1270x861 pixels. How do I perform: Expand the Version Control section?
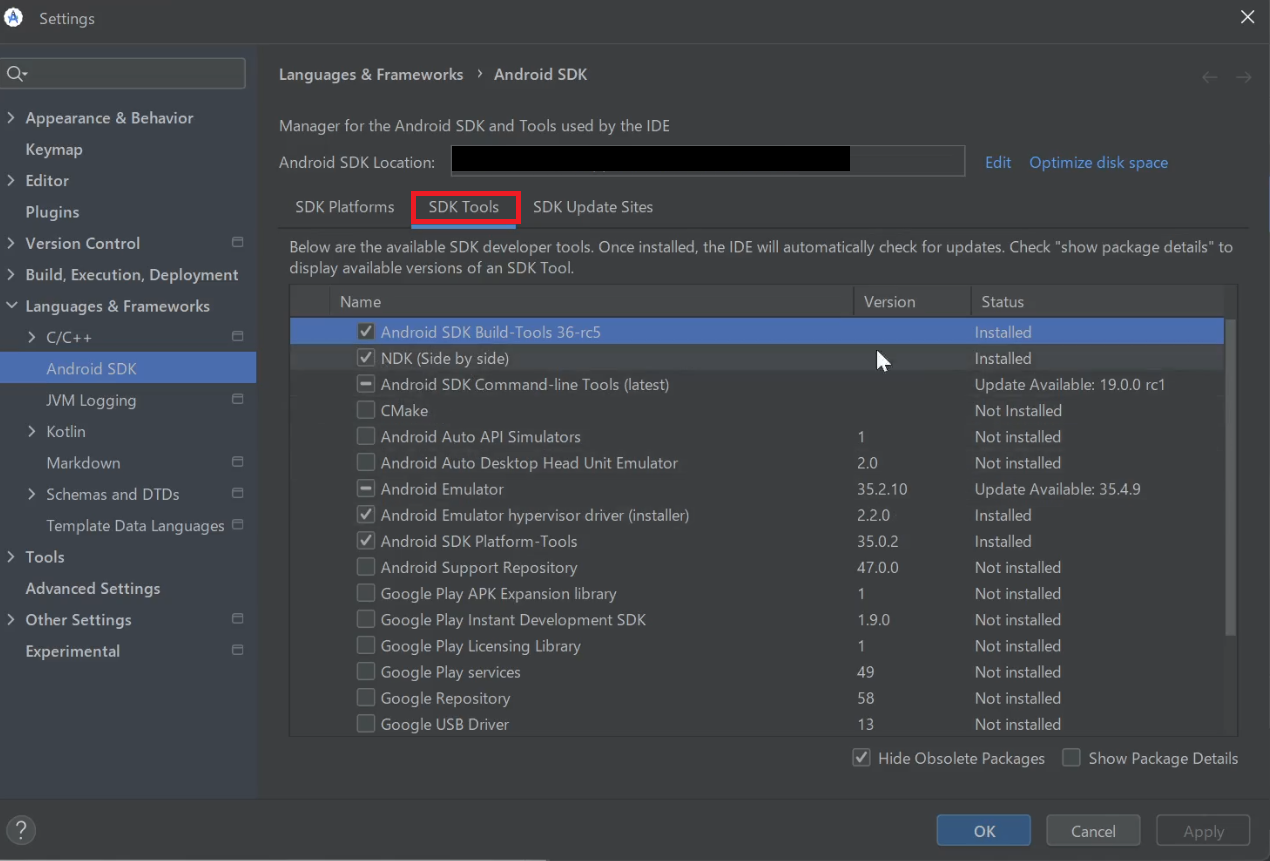tap(11, 243)
